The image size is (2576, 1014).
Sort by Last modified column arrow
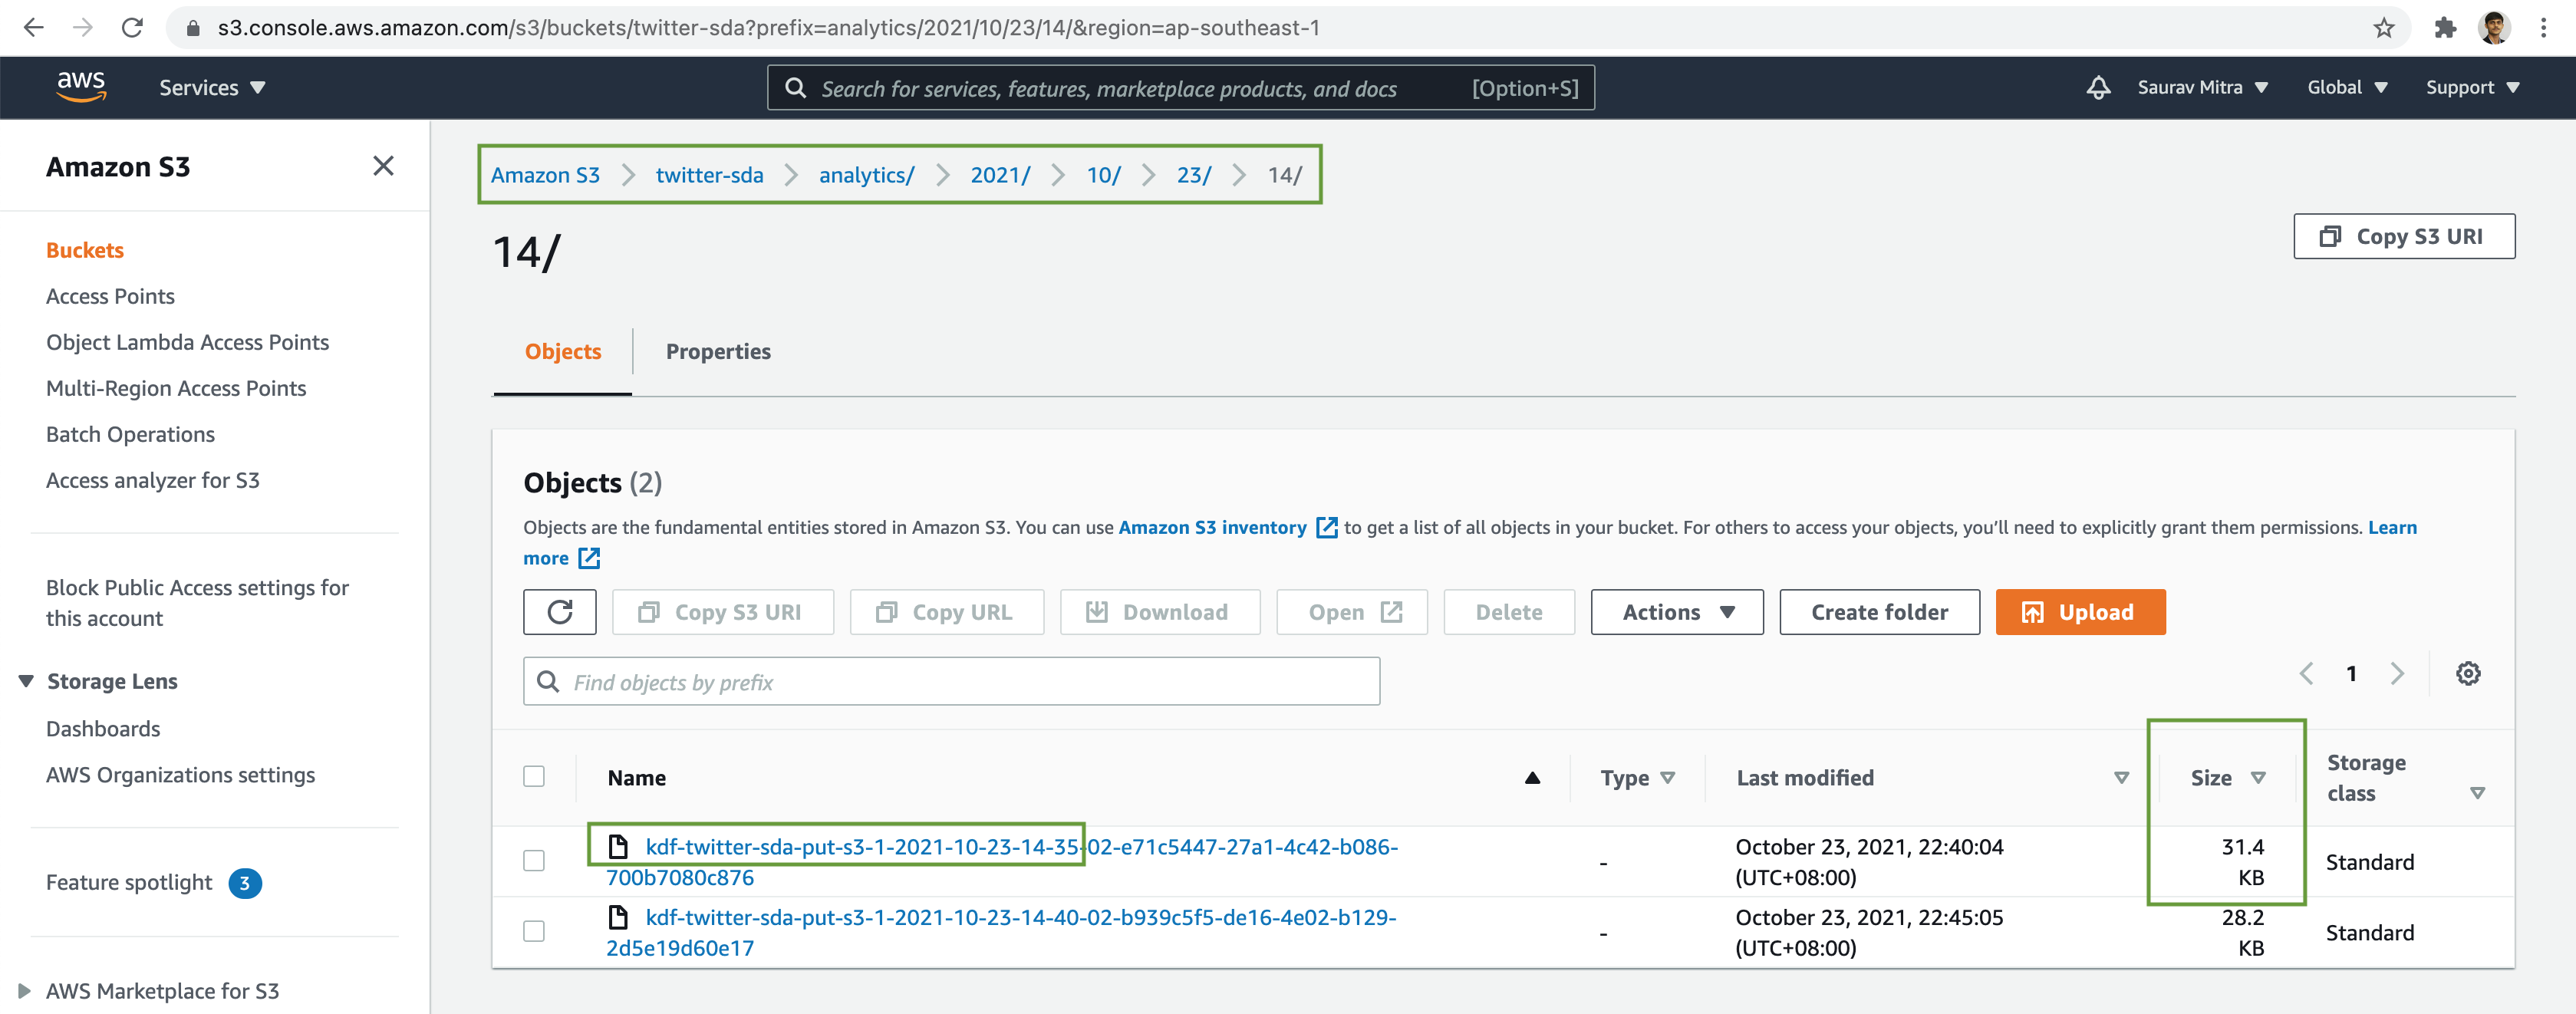[x=2121, y=778]
